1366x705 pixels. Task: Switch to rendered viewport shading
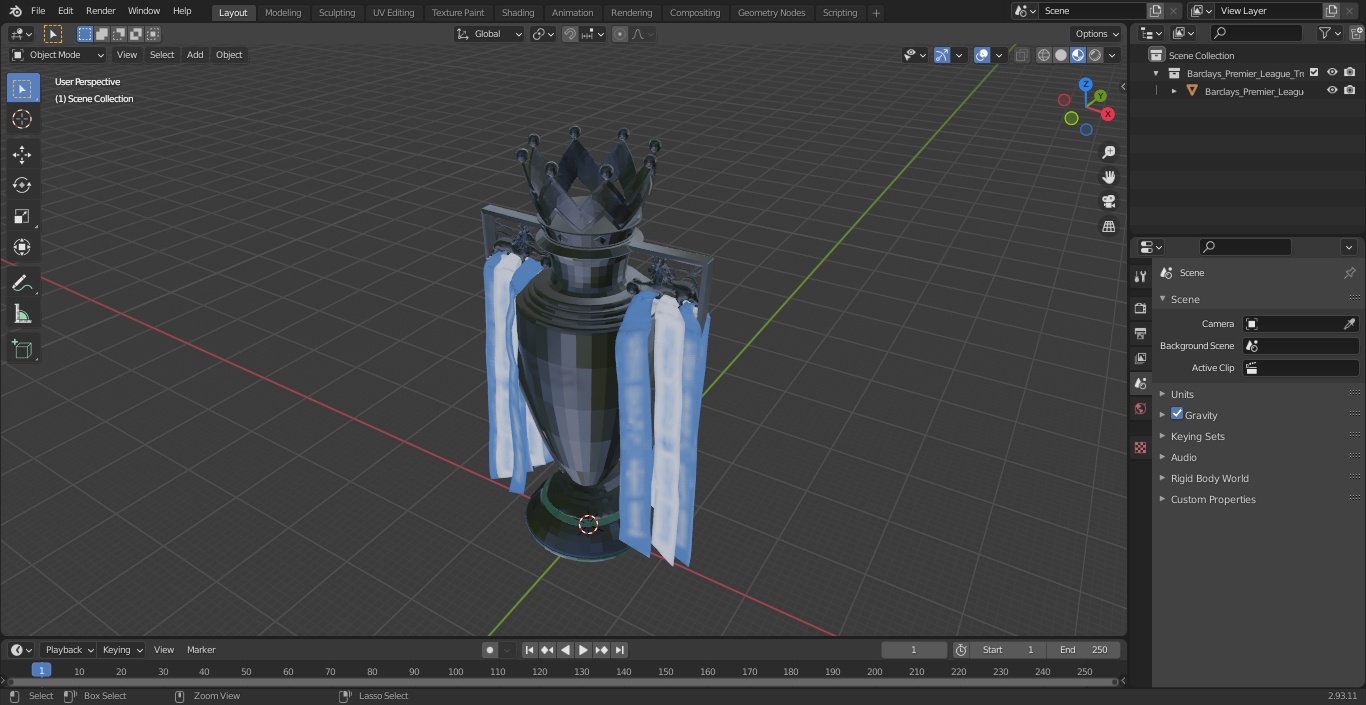click(1095, 55)
